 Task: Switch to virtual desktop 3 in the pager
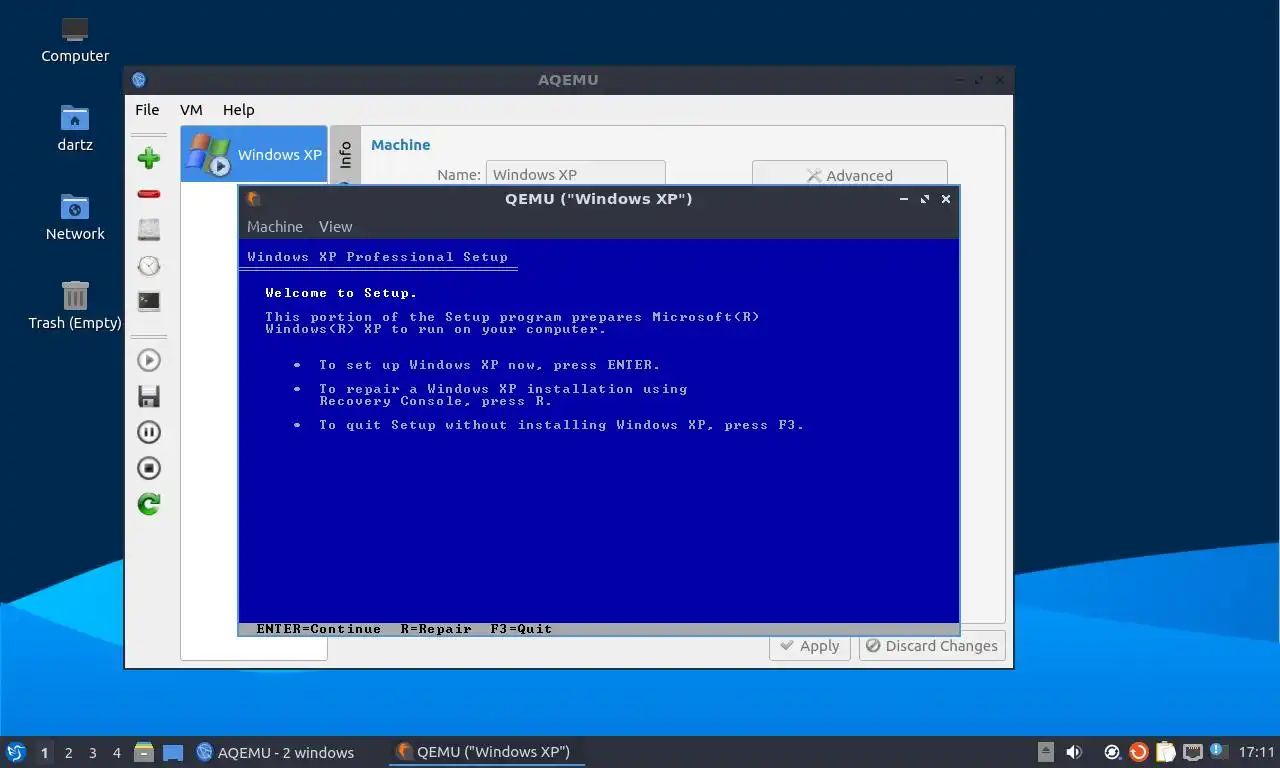pyautogui.click(x=92, y=753)
